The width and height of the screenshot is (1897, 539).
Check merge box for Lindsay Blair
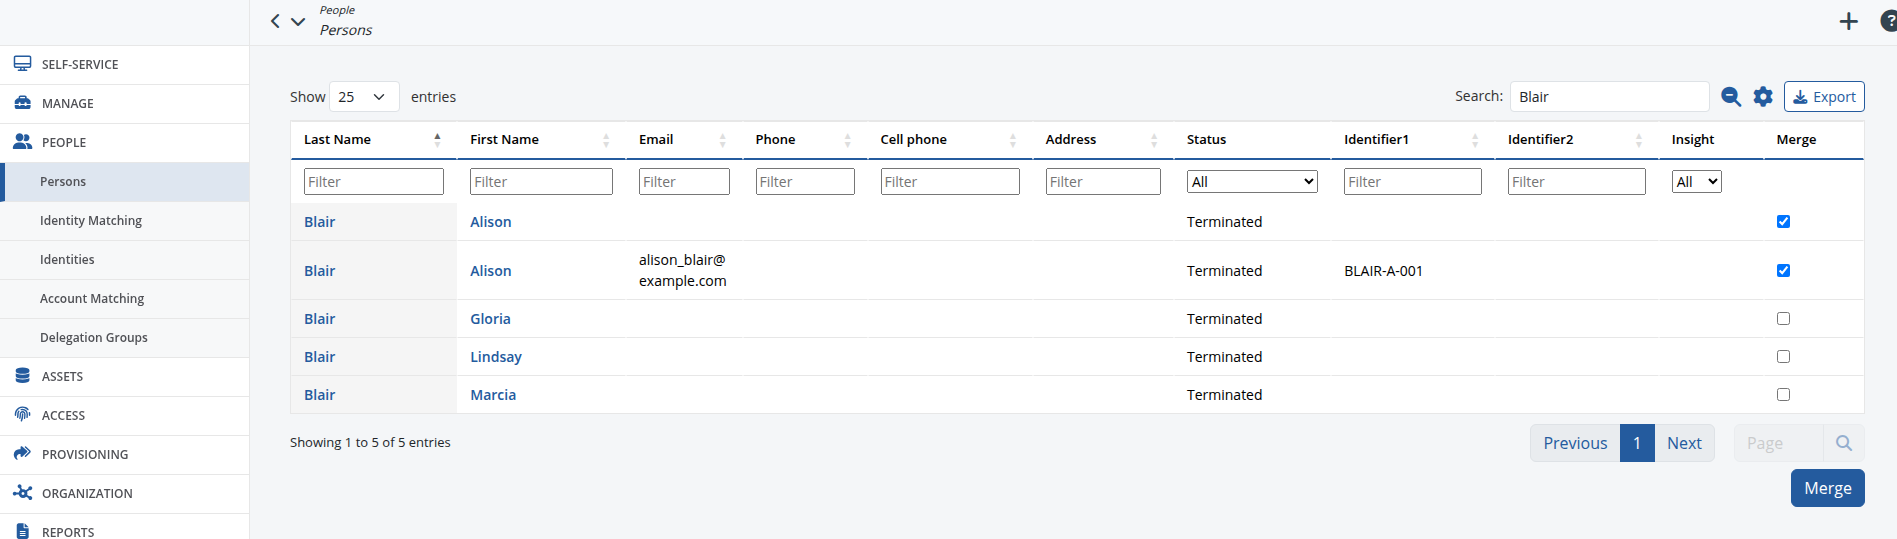point(1783,357)
